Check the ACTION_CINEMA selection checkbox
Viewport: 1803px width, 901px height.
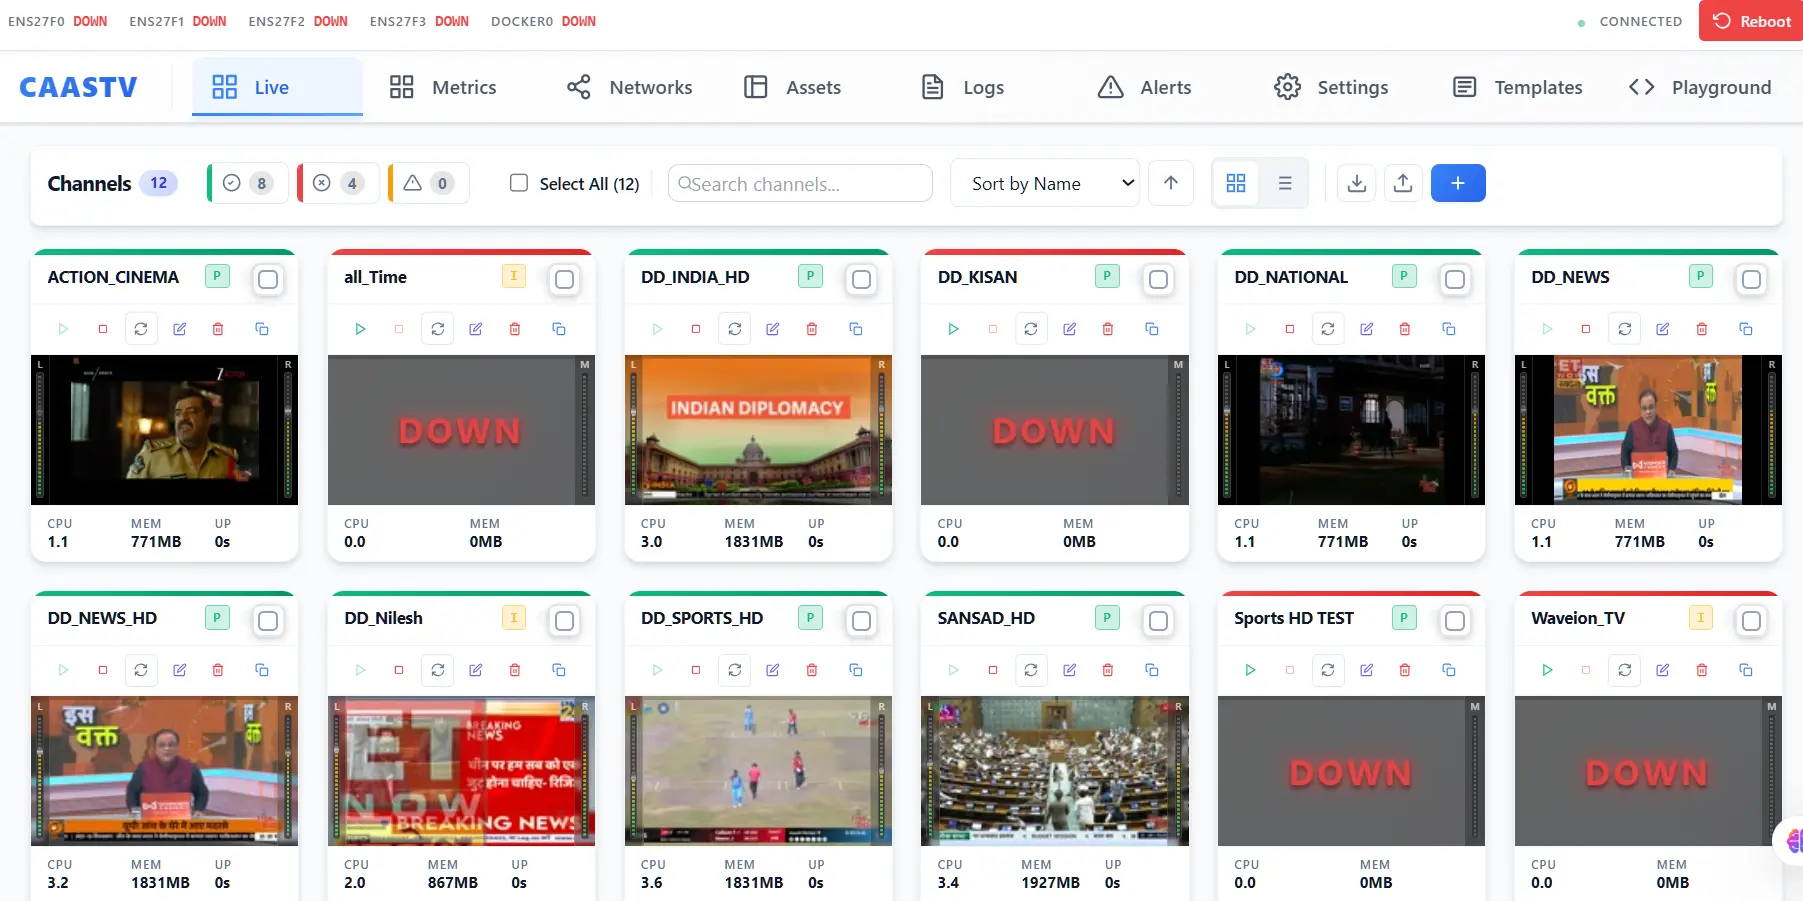(x=268, y=280)
